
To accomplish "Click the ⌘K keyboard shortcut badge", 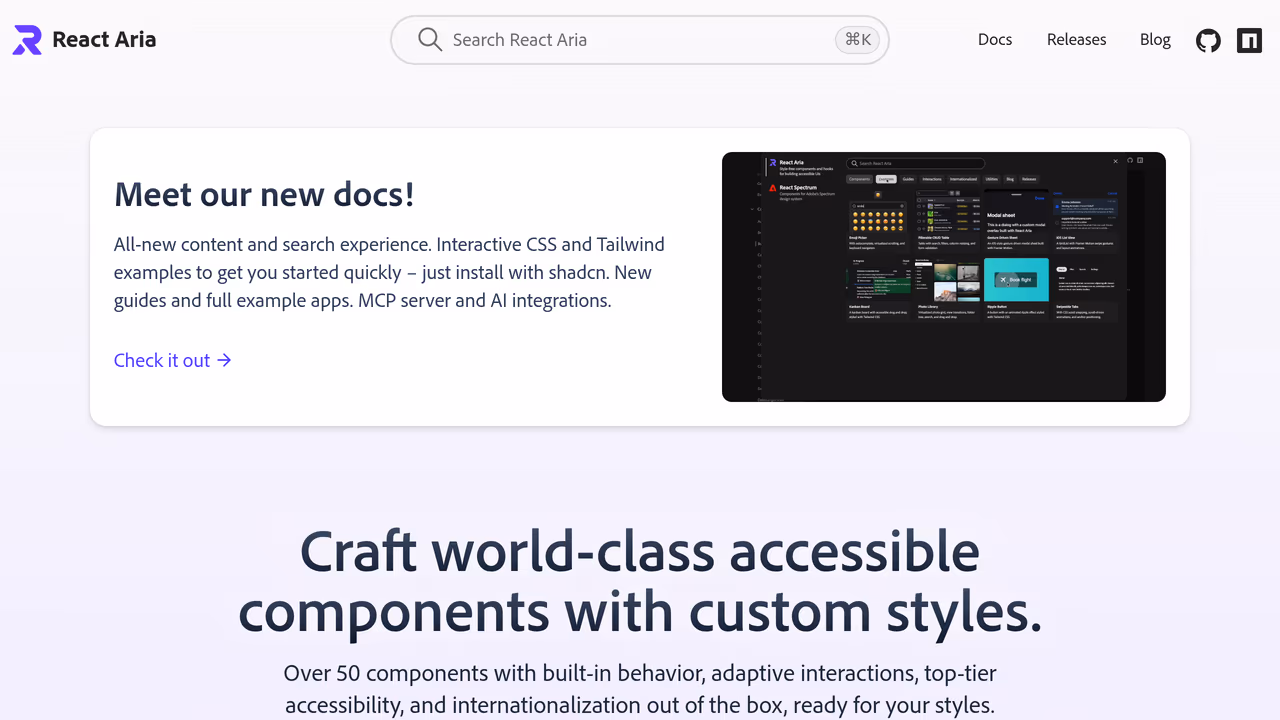I will (857, 40).
